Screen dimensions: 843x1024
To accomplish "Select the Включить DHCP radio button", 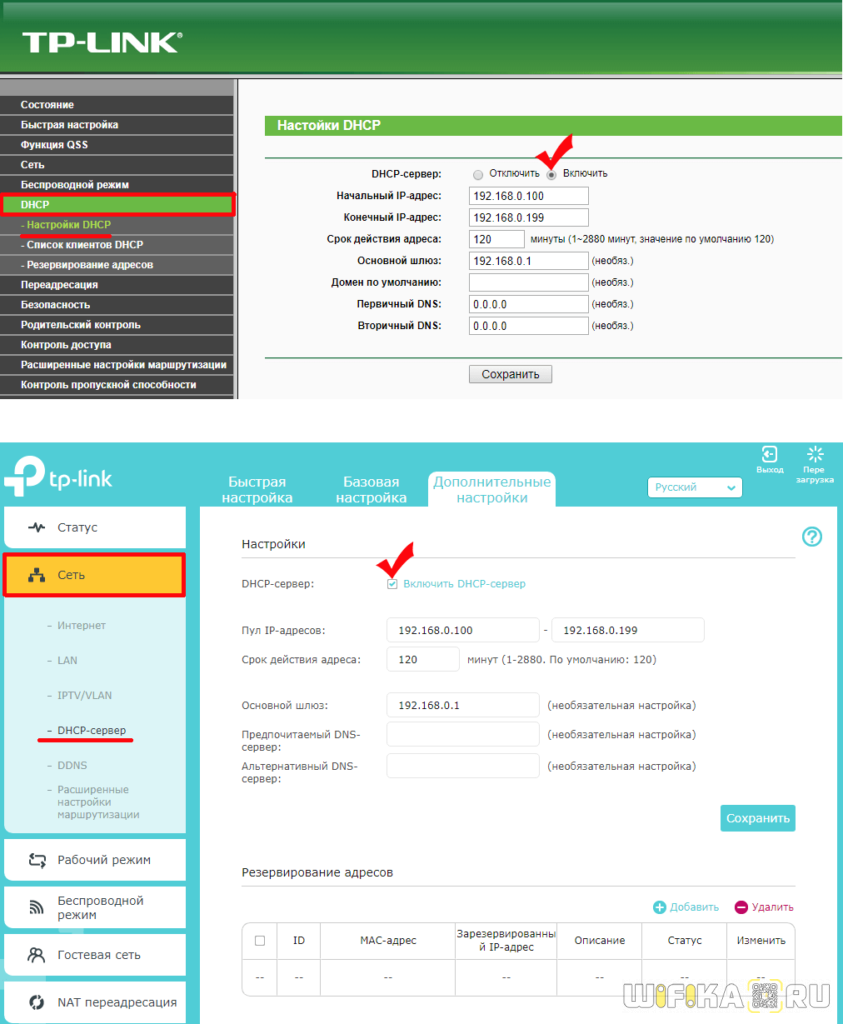I will point(551,174).
